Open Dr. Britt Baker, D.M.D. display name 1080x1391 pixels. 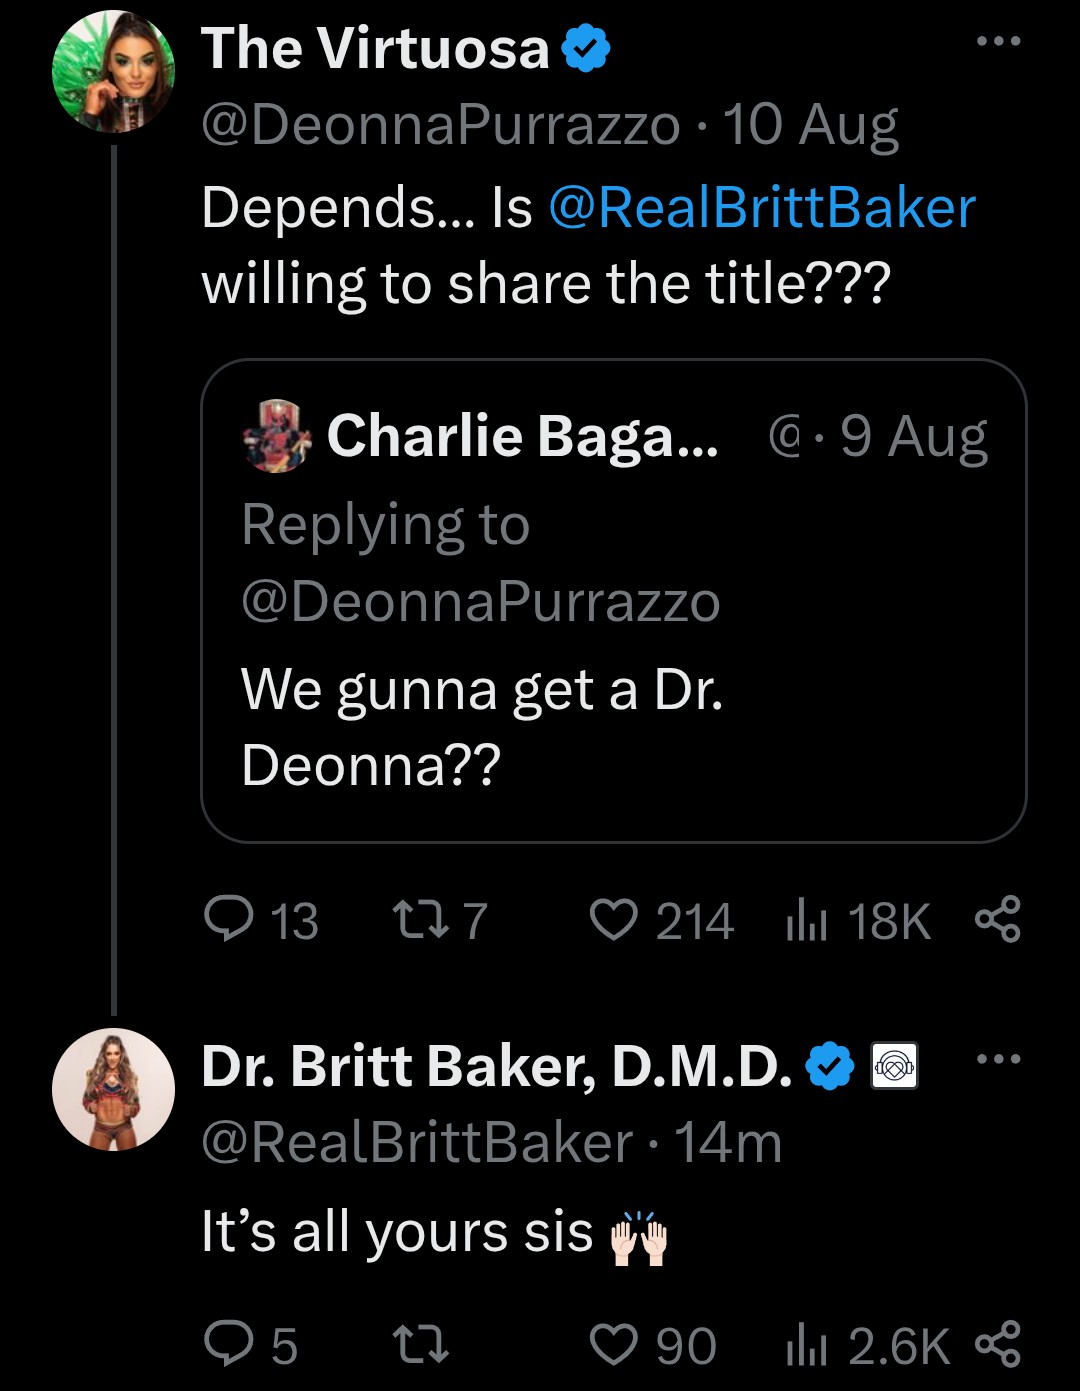coord(496,1067)
